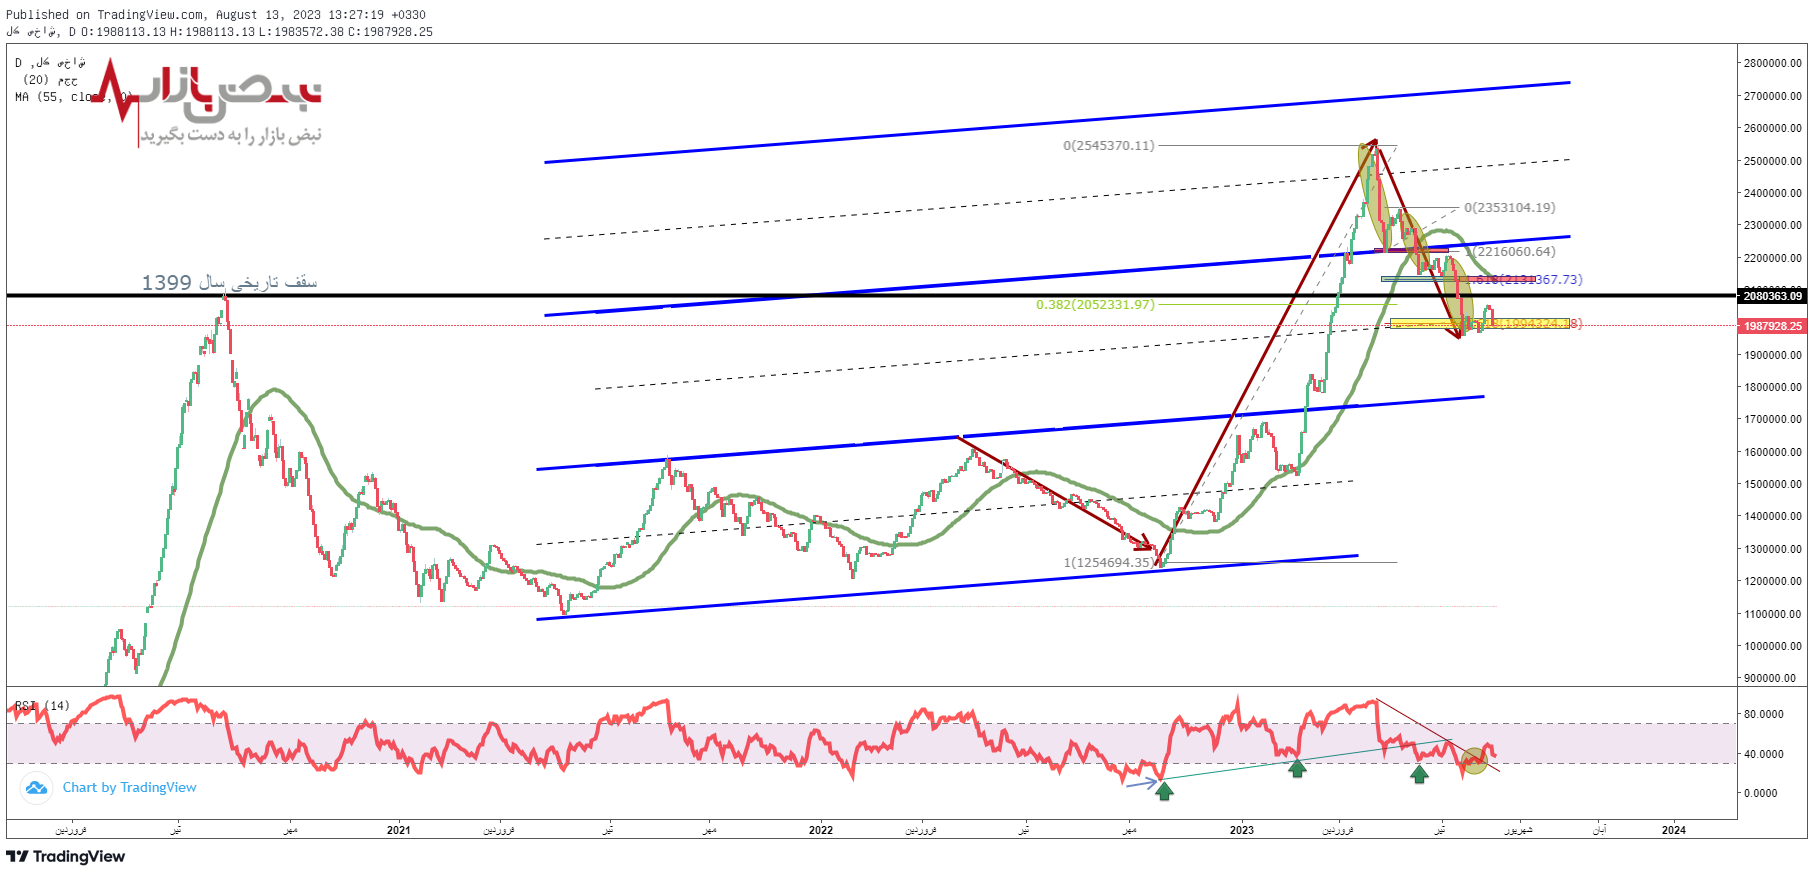Click the 1399 historical ceiling text annotation
This screenshot has height=875, width=1814.
pyautogui.click(x=229, y=283)
